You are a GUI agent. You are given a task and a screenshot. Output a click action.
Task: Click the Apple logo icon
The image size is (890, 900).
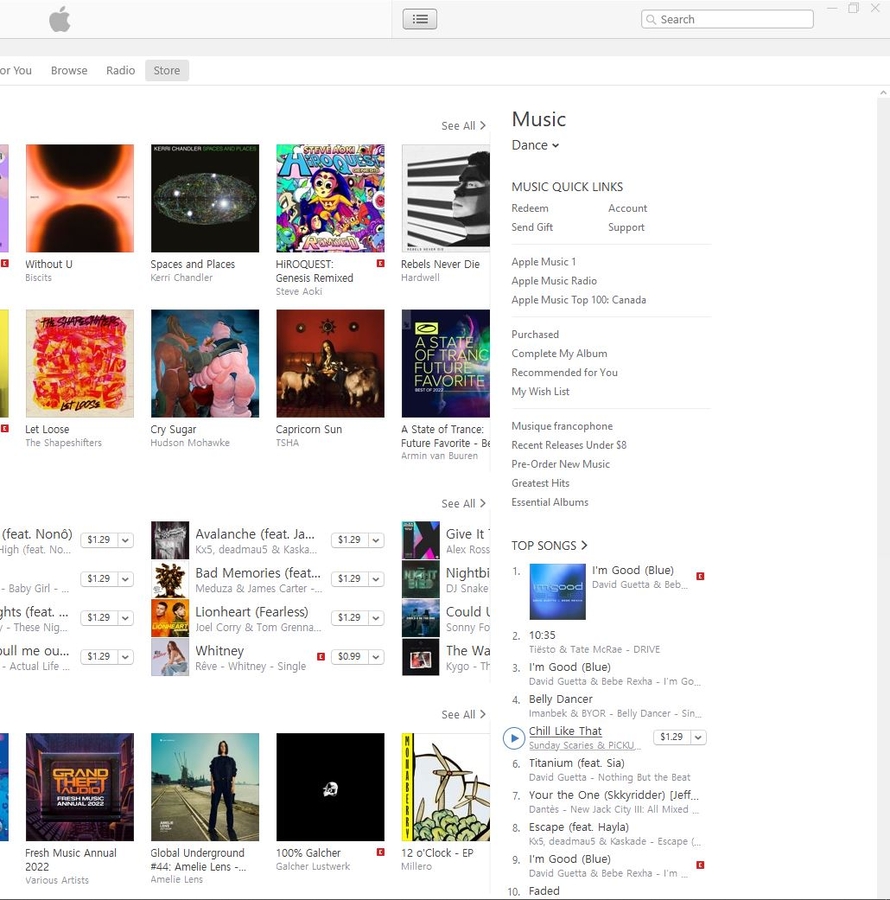click(x=60, y=20)
